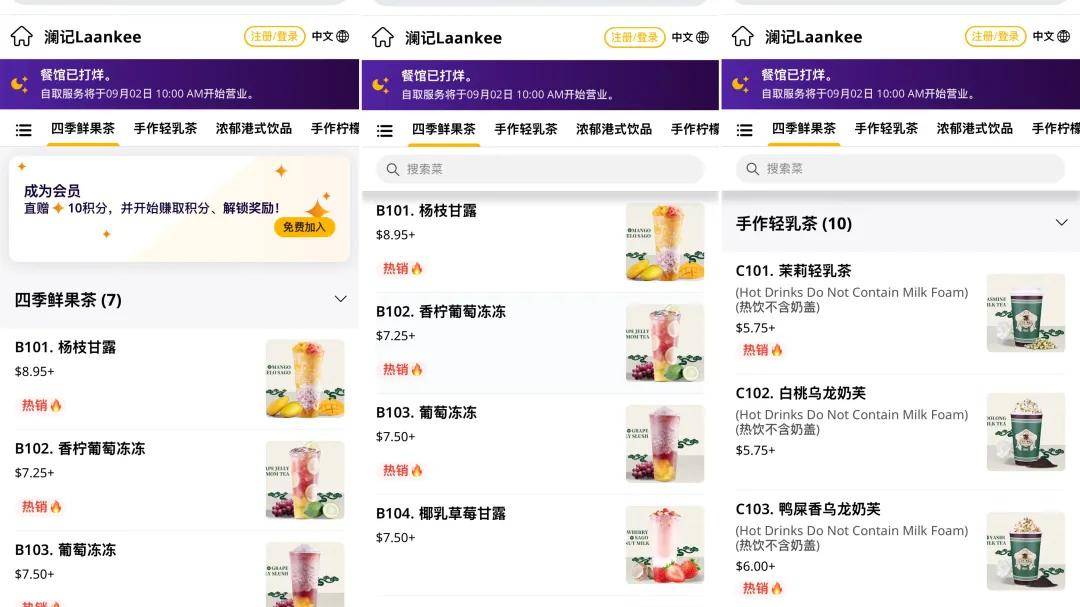Click the globe icon in the left panel header
Viewport: 1080px width, 607px height.
coord(342,37)
